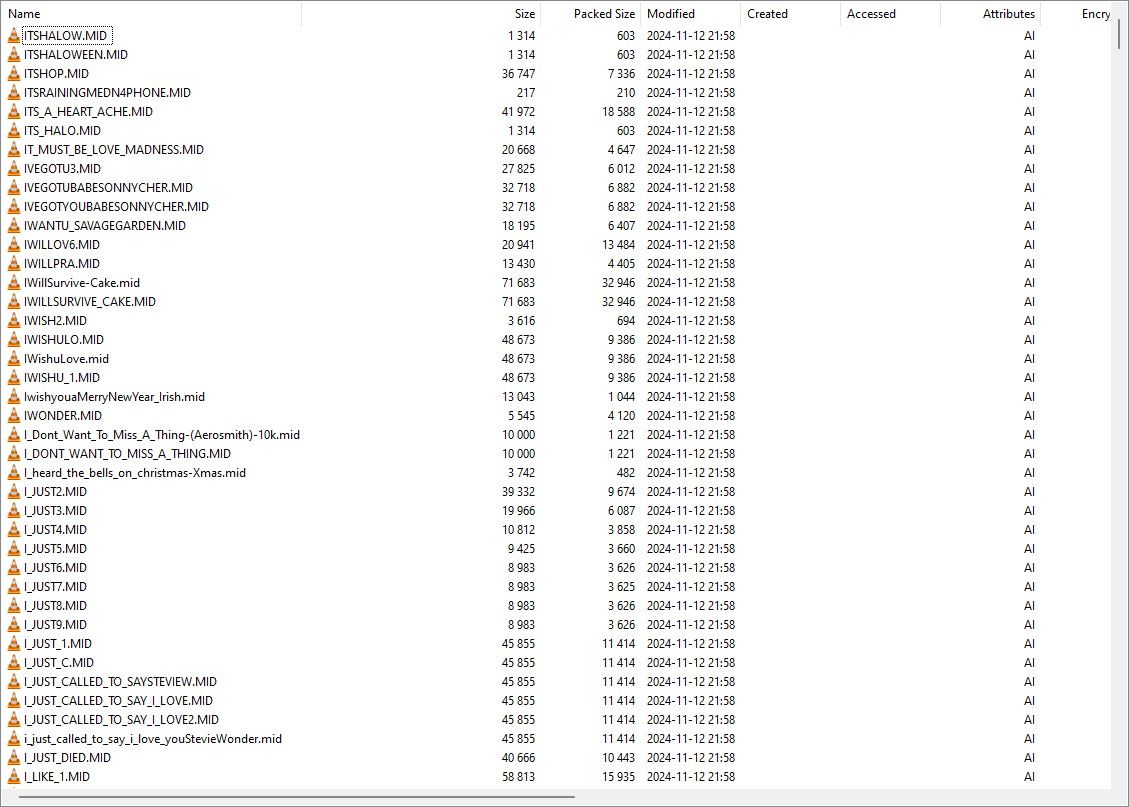Click the icon beside I_JUST5.MID
This screenshot has width=1129, height=807.
14,549
